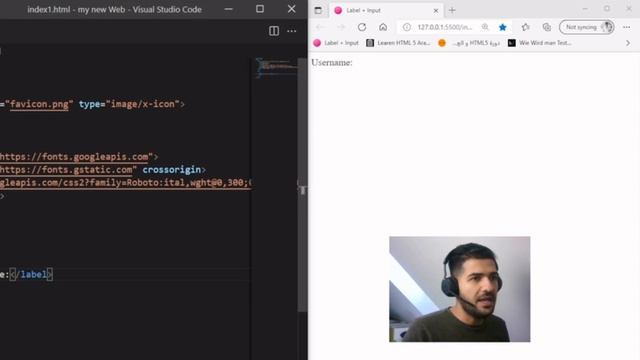Click the VS Code vertical scrollbar
Screen dimensions: 640x360
(x=302, y=185)
